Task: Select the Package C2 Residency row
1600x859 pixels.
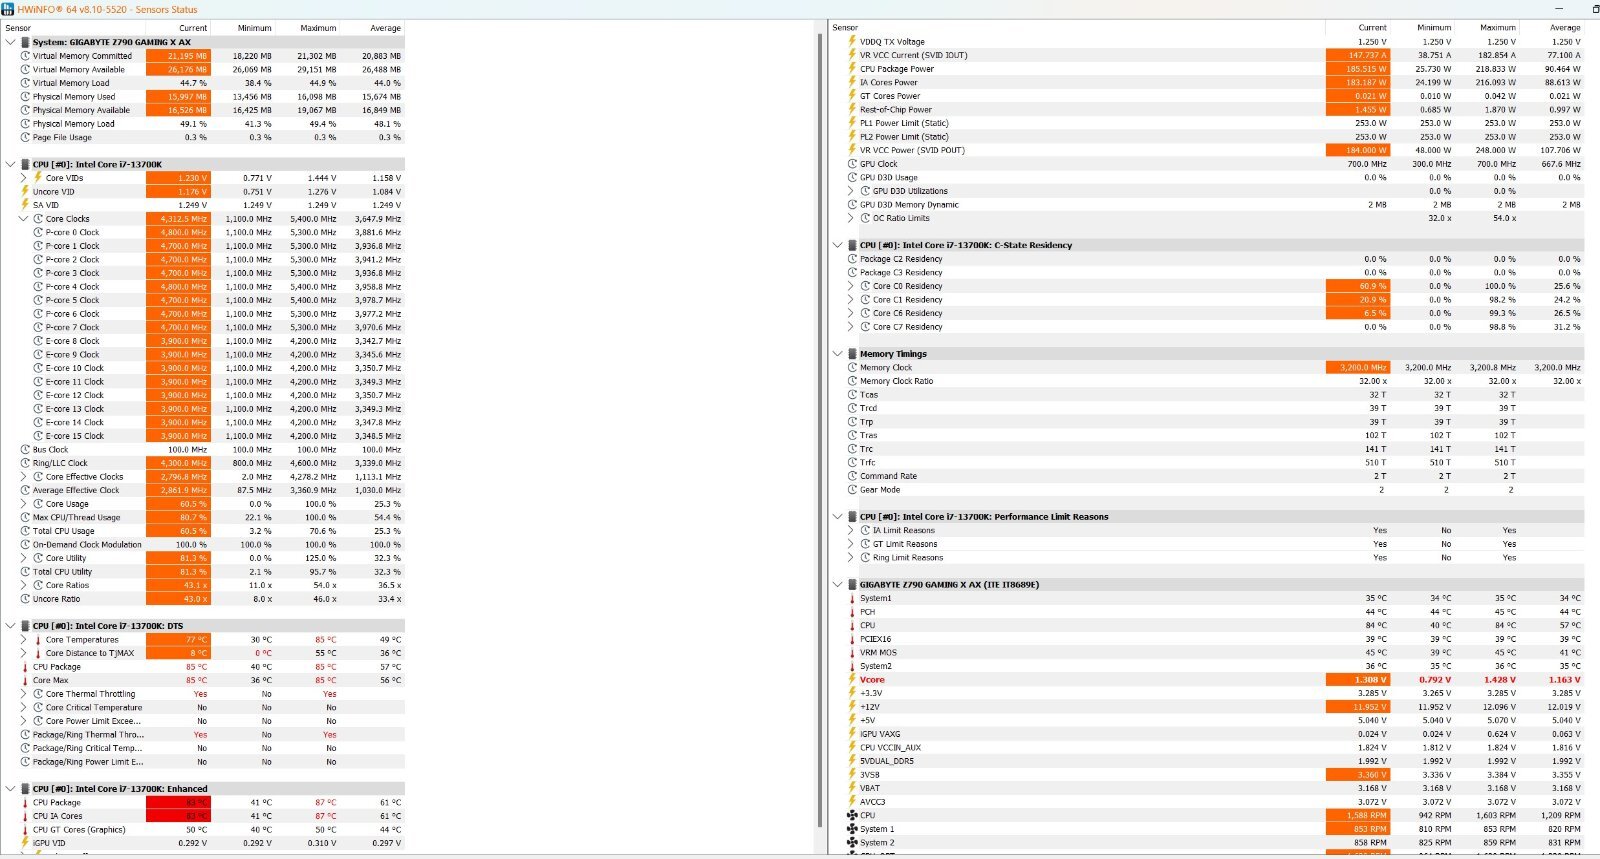Action: point(1207,259)
